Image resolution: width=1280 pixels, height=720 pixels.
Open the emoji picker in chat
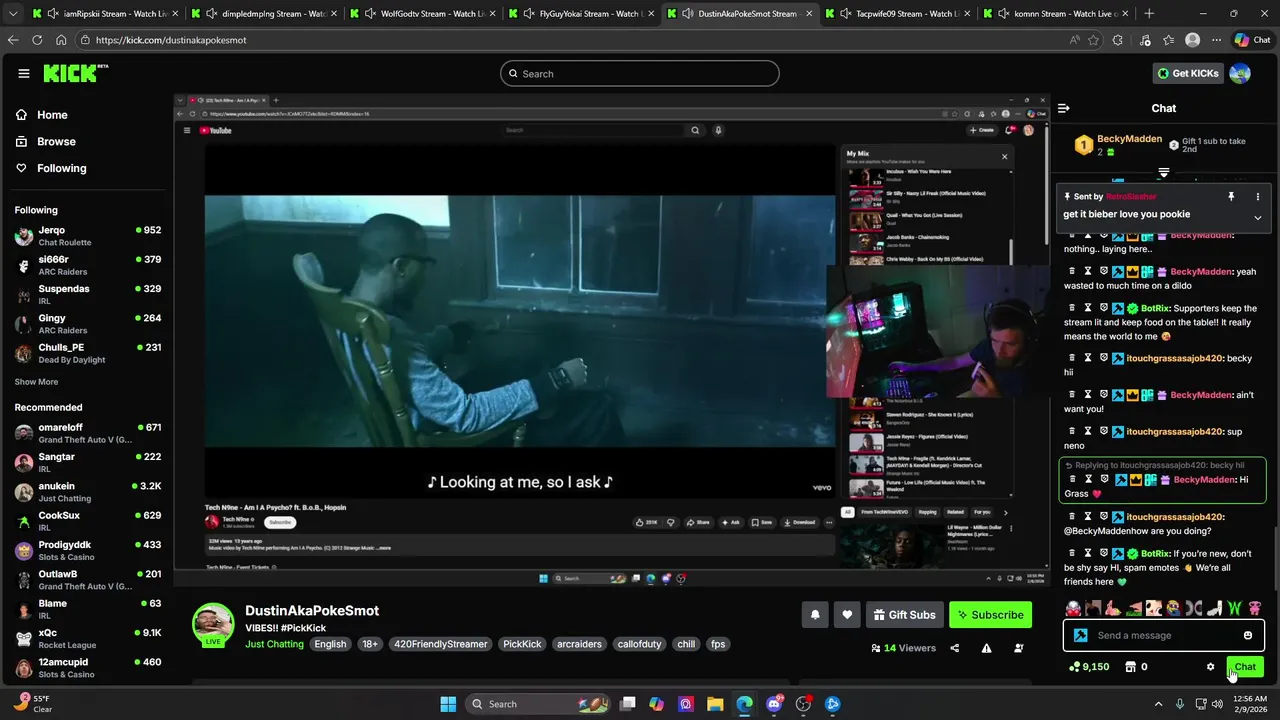coord(1248,635)
